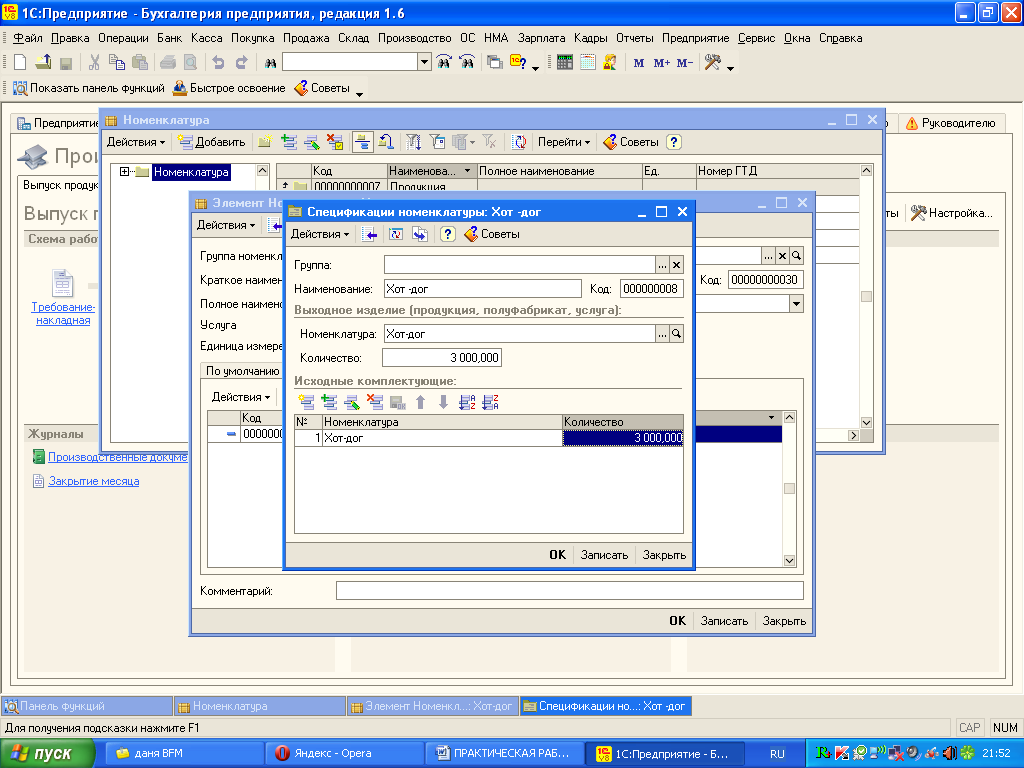Viewport: 1024px width, 768px height.
Task: Click the M- memory button
Action: click(685, 63)
